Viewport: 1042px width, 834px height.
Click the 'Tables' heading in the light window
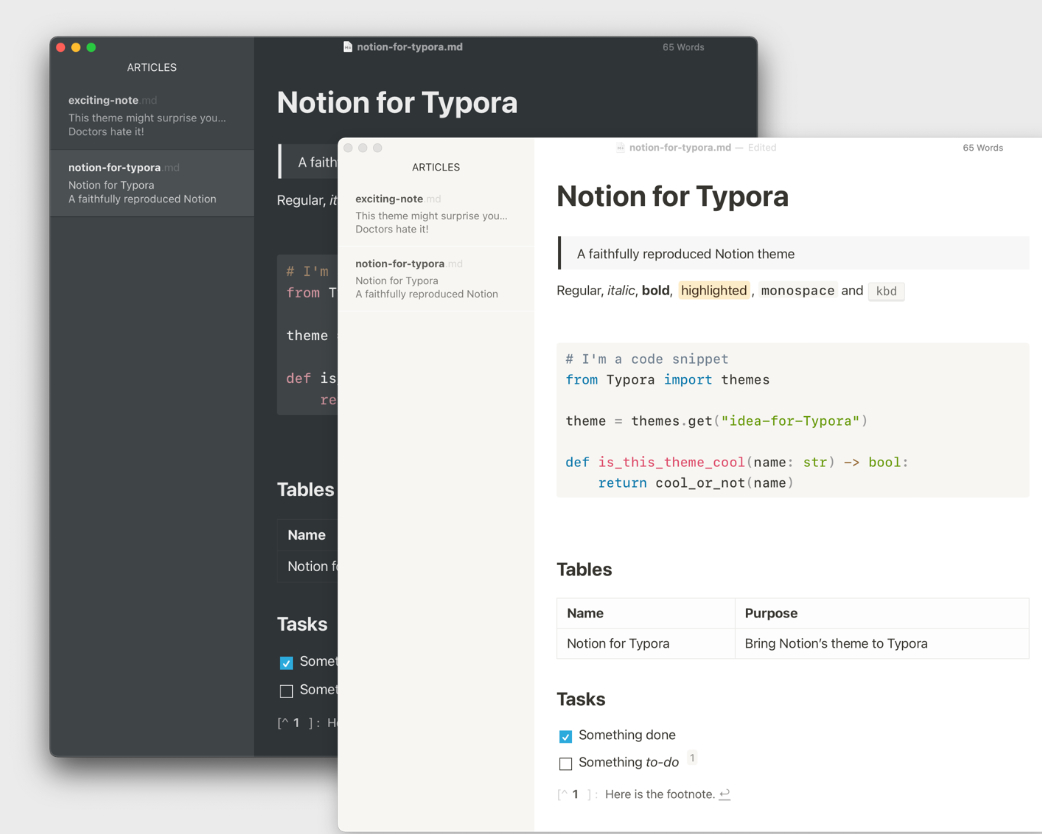click(584, 570)
